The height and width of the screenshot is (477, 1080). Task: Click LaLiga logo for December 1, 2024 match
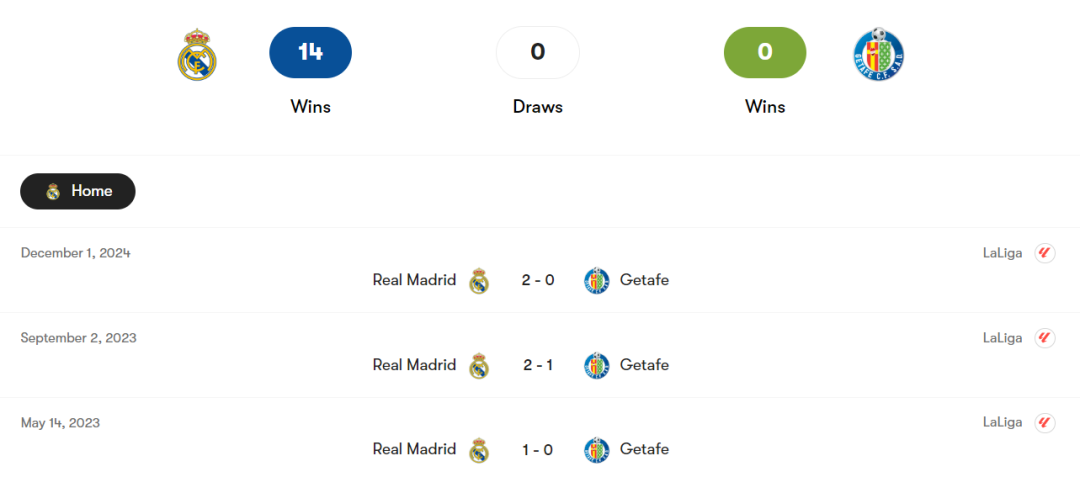click(1045, 253)
